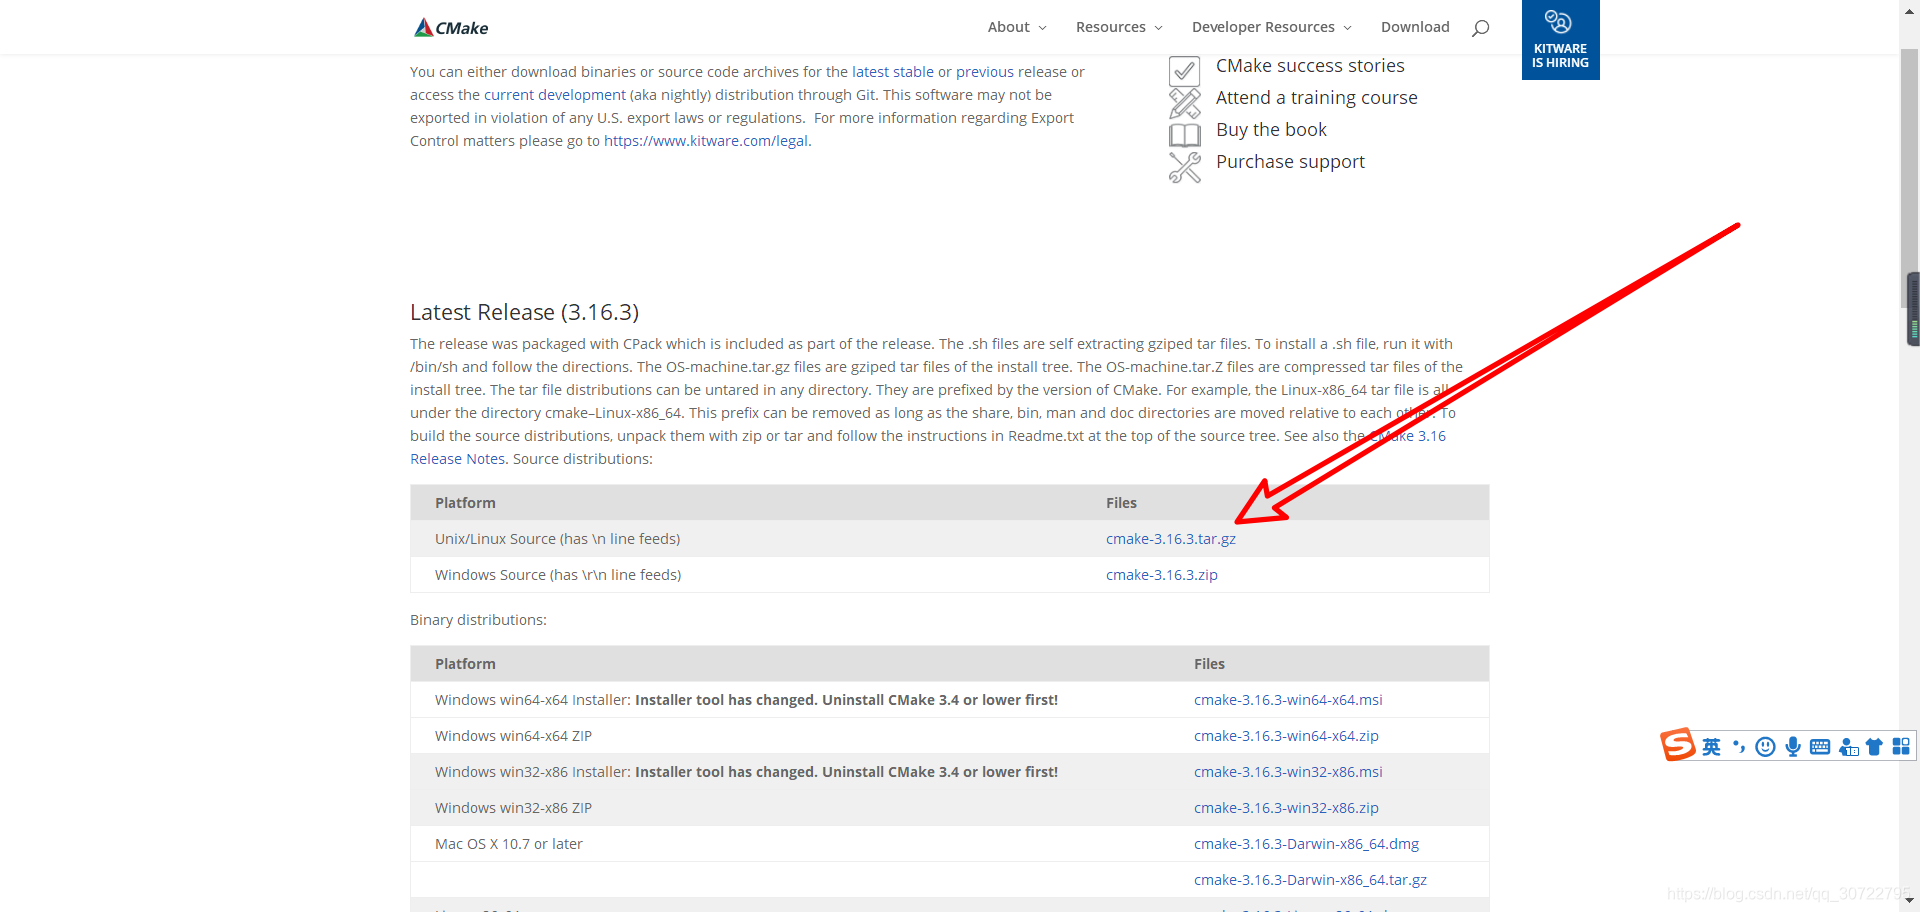The height and width of the screenshot is (912, 1920).
Task: Open the Sogou soft keyboard icon
Action: click(1820, 747)
